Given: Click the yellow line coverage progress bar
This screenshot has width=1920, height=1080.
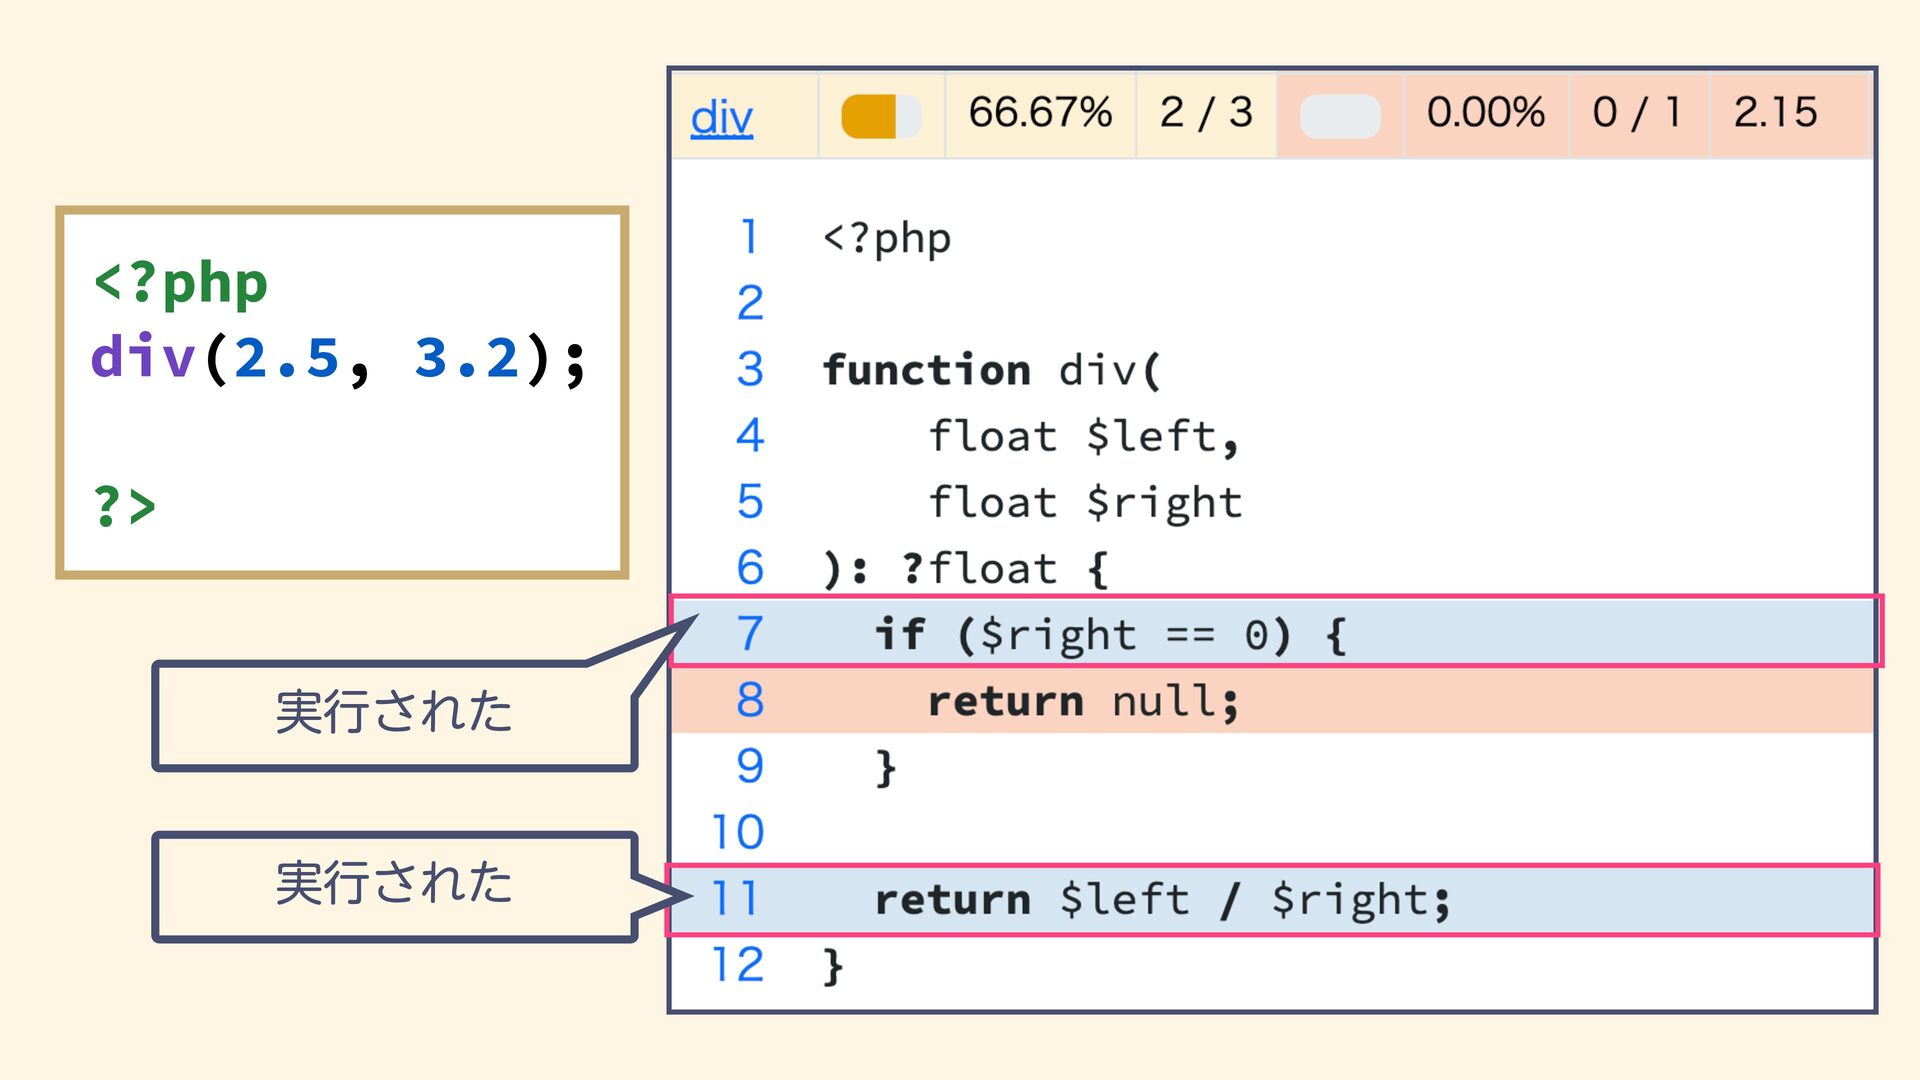Looking at the screenshot, I should pyautogui.click(x=880, y=116).
